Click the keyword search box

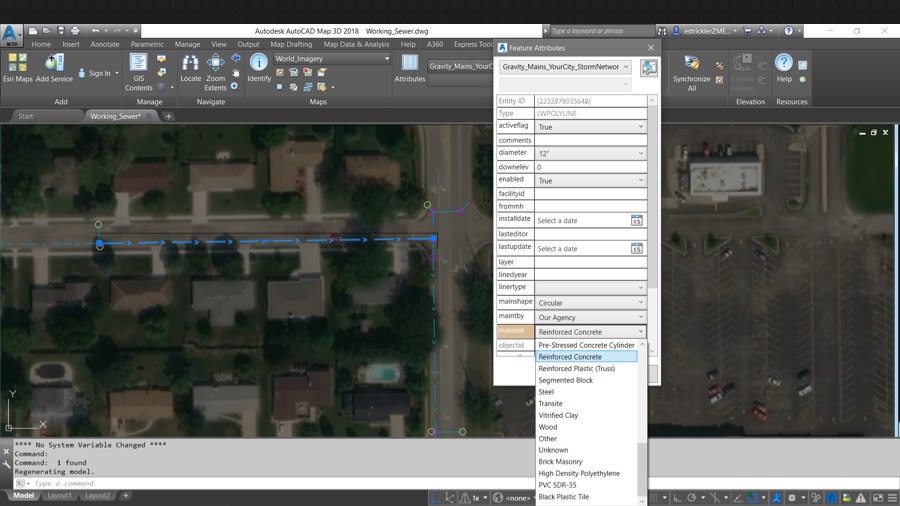pyautogui.click(x=601, y=31)
